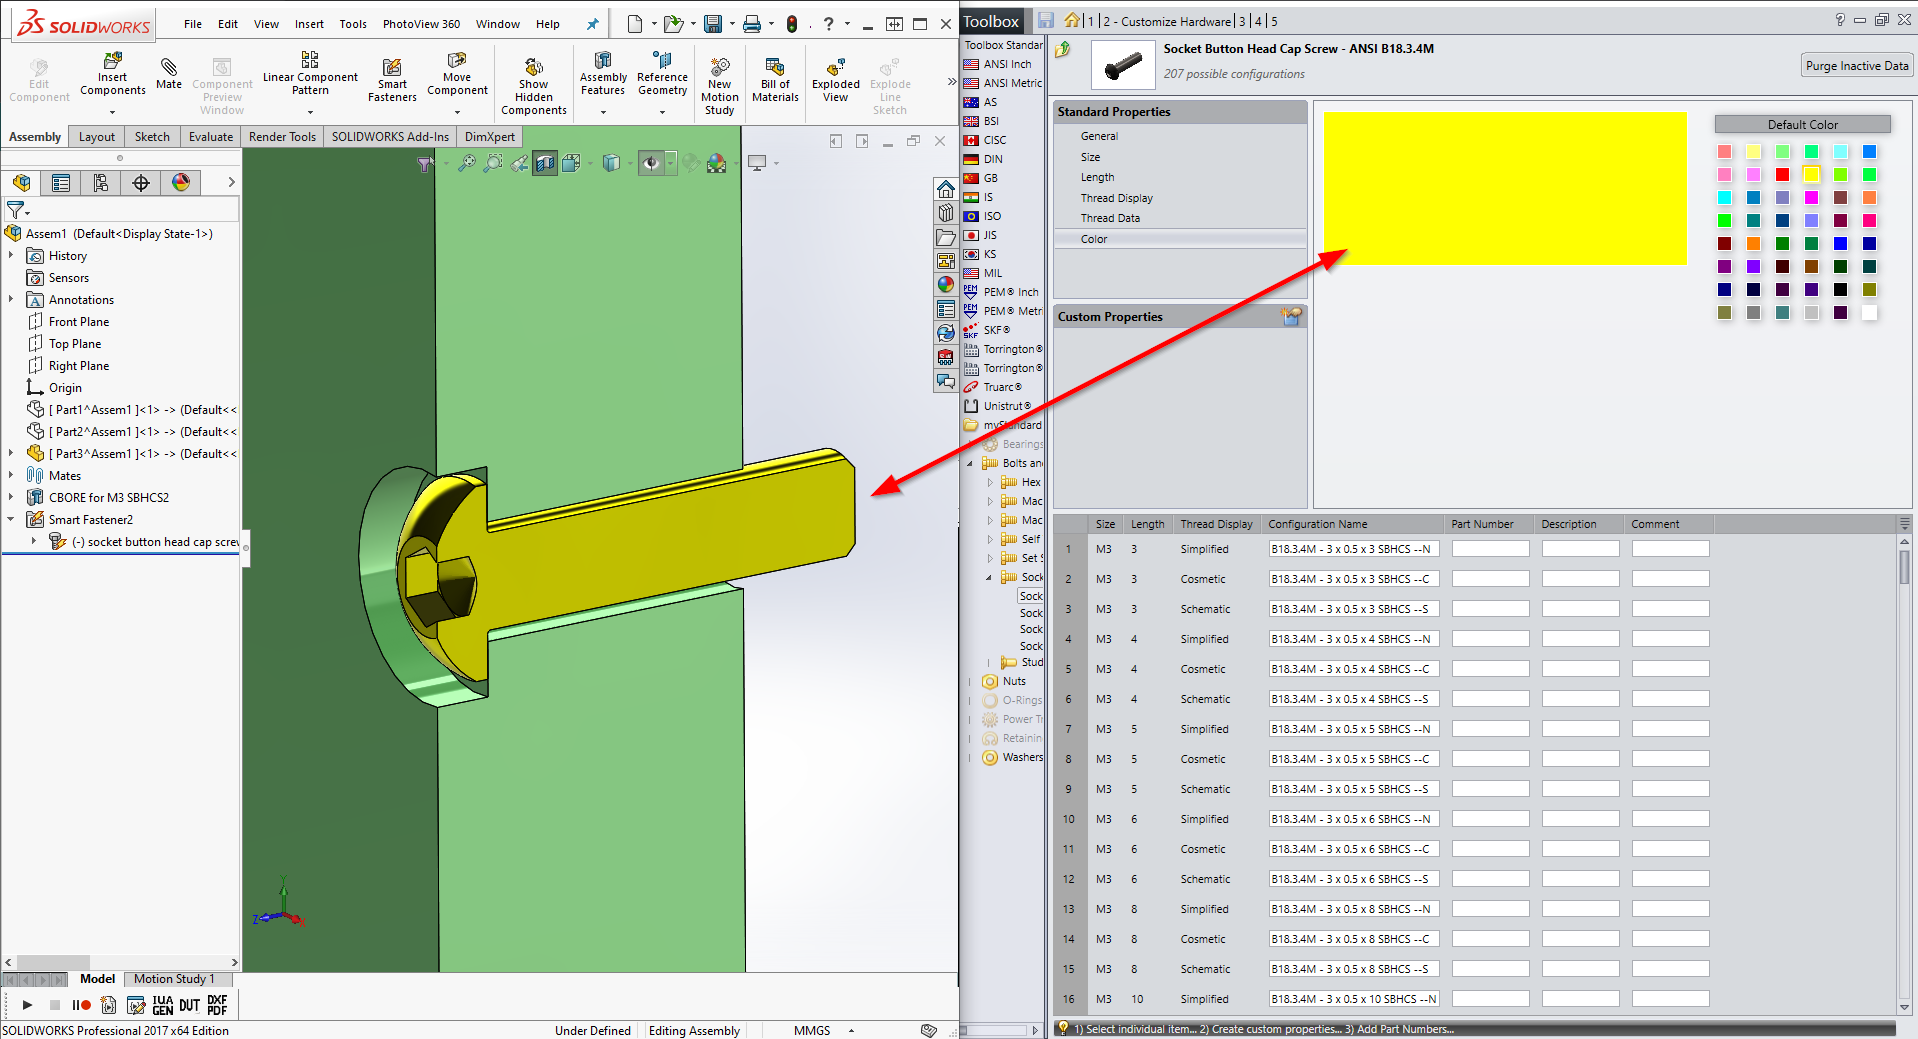
Task: Select Move Component tool
Action: click(457, 75)
